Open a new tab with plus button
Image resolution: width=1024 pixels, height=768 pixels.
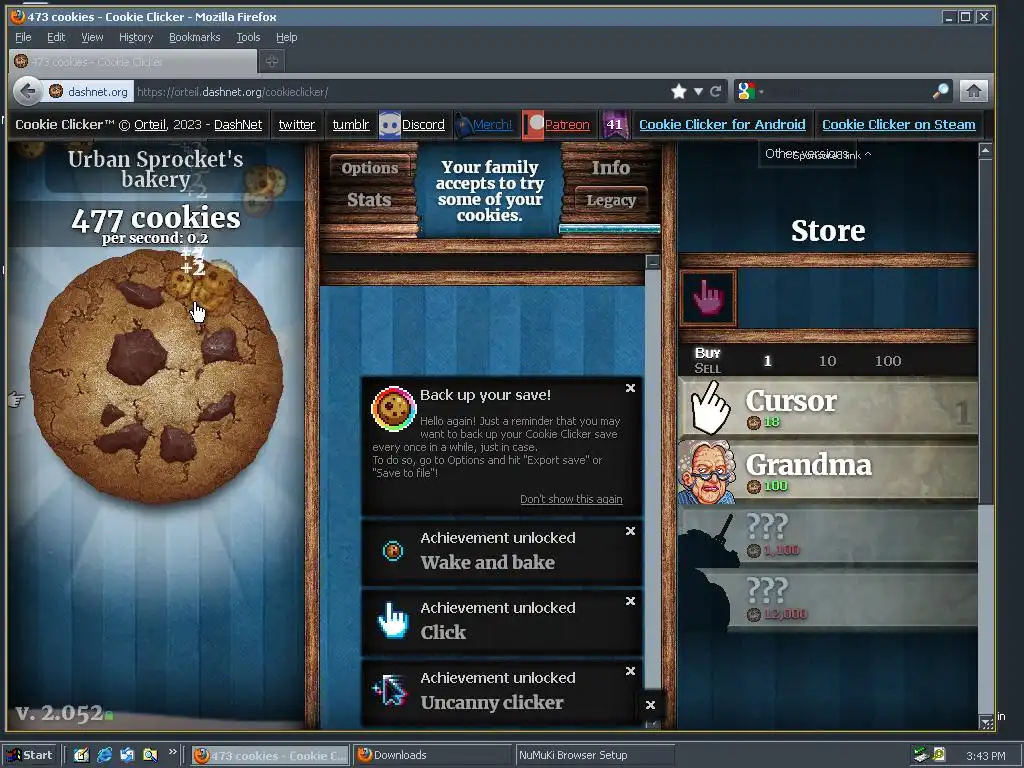[272, 61]
